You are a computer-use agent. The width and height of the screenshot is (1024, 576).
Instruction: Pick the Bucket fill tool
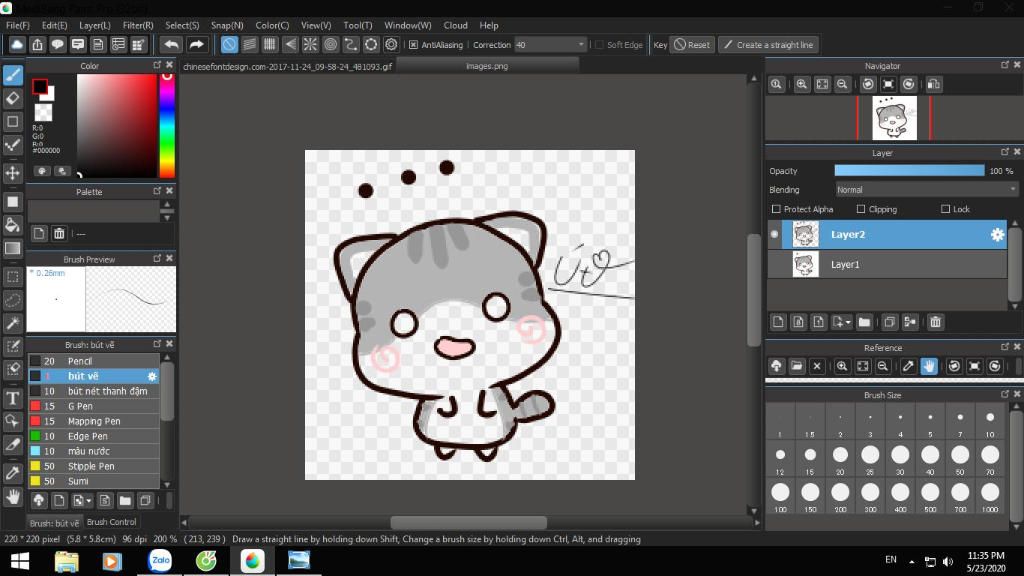click(13, 225)
